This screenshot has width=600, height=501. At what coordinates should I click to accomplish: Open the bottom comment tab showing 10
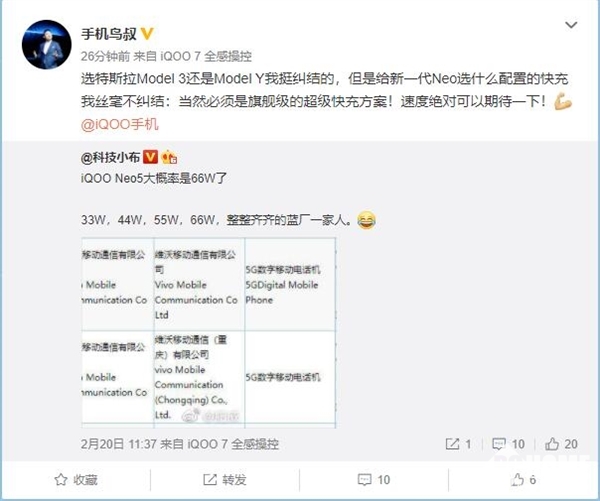click(373, 480)
